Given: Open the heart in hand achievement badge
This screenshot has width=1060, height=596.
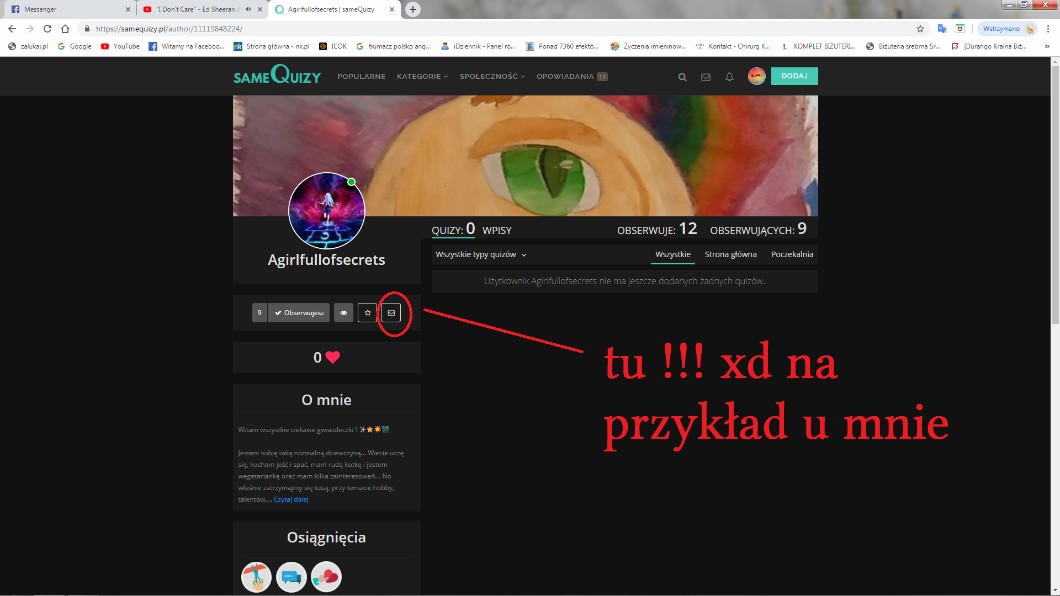Looking at the screenshot, I should pyautogui.click(x=326, y=577).
